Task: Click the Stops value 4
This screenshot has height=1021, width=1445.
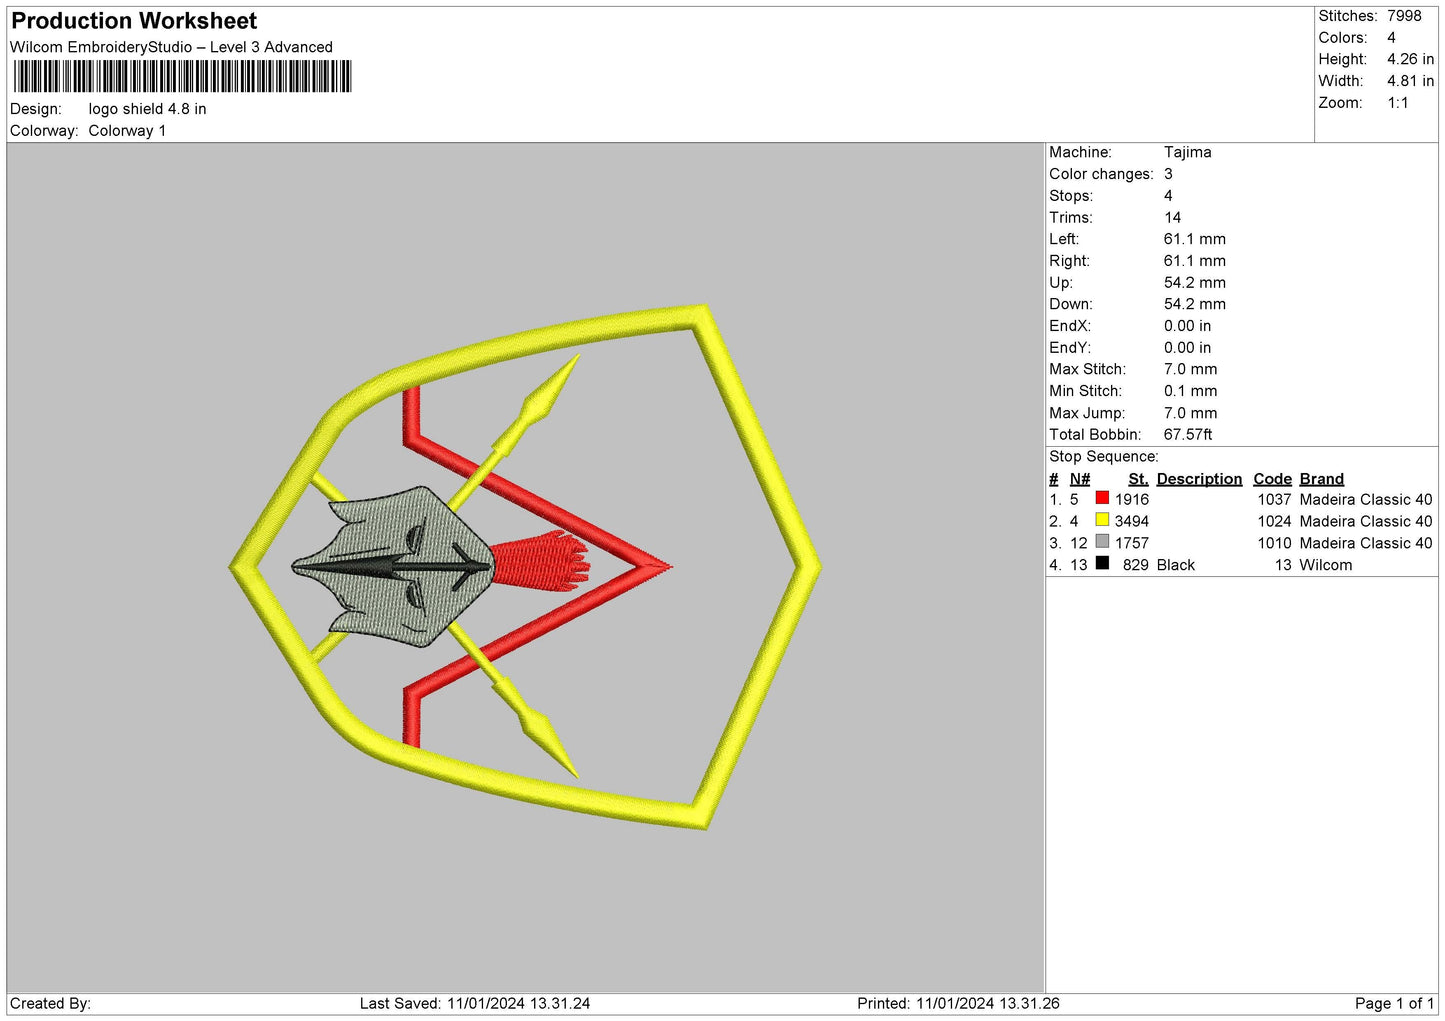Action: (1168, 196)
